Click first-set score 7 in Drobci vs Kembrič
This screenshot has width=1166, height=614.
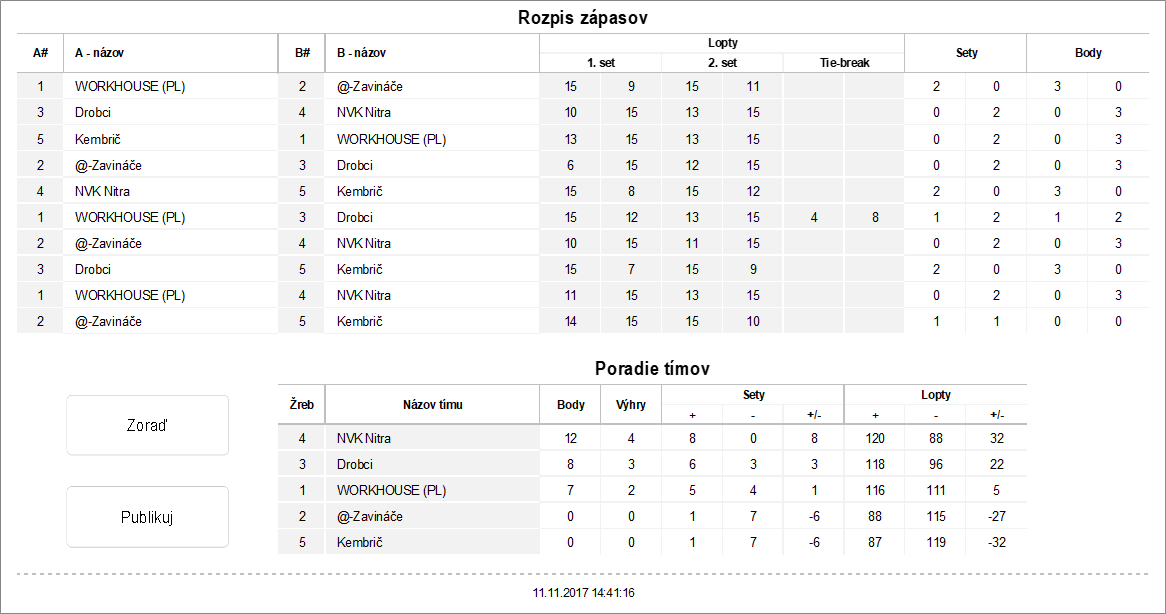pyautogui.click(x=631, y=269)
